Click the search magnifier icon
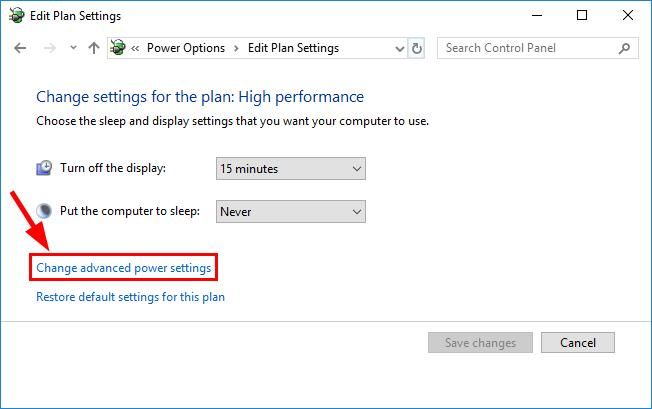This screenshot has width=652, height=409. [x=624, y=48]
